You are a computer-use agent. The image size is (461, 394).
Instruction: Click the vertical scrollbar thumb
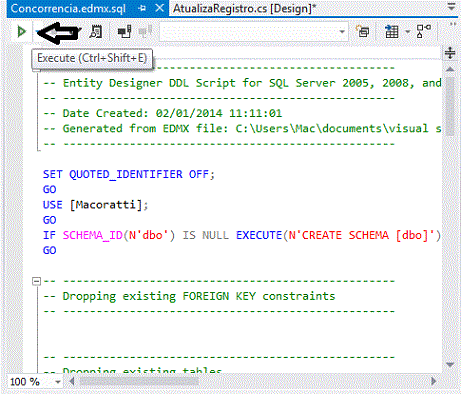[450, 107]
